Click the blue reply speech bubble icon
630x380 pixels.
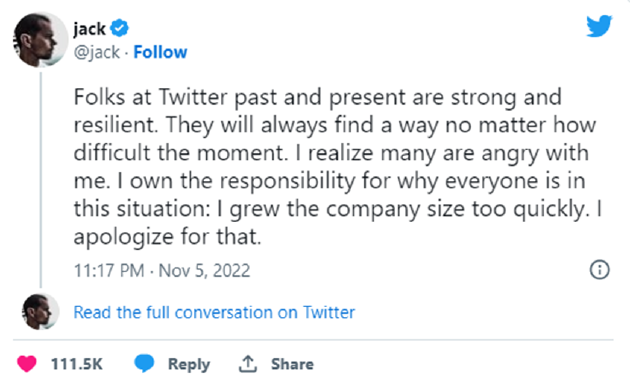coord(144,363)
